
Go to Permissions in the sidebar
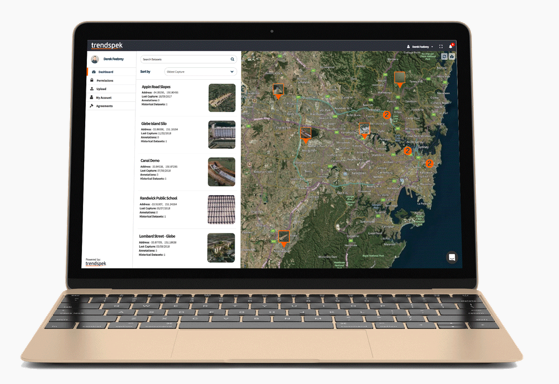point(111,81)
